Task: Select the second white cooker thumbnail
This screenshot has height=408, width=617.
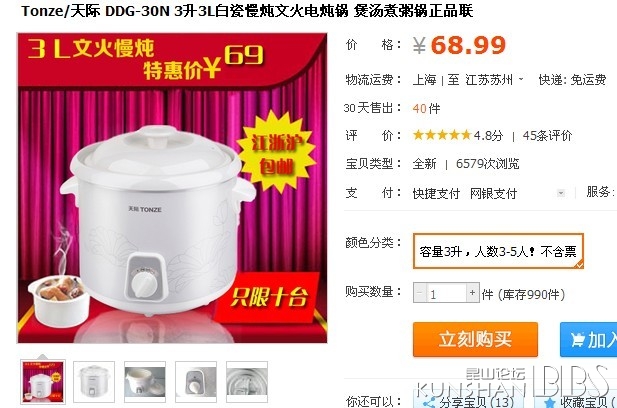Action: [94, 382]
